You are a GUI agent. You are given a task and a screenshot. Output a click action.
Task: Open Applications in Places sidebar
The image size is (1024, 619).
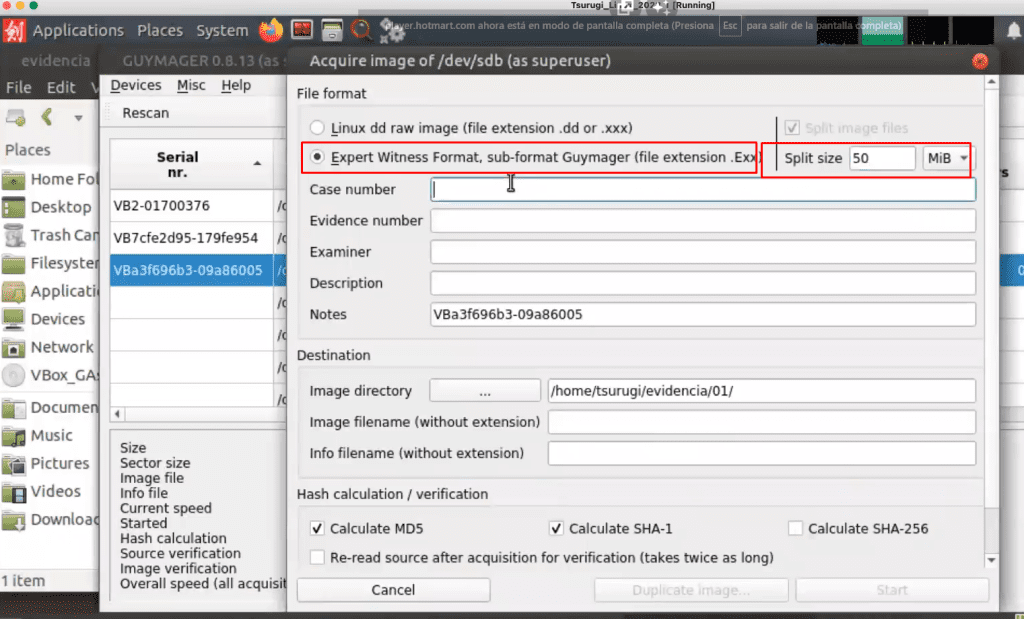point(50,291)
